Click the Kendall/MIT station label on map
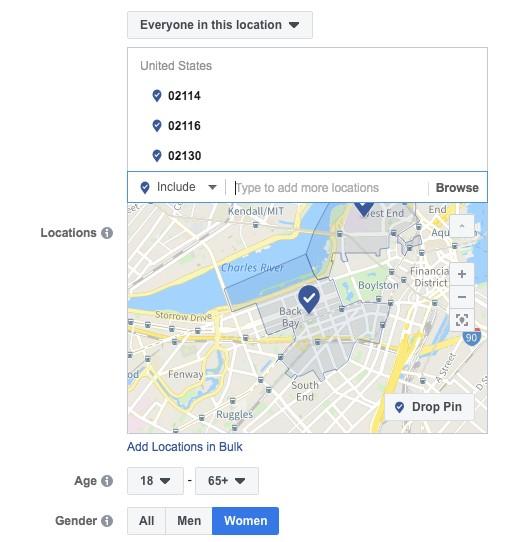Image resolution: width=507 pixels, height=542 pixels. tap(256, 211)
